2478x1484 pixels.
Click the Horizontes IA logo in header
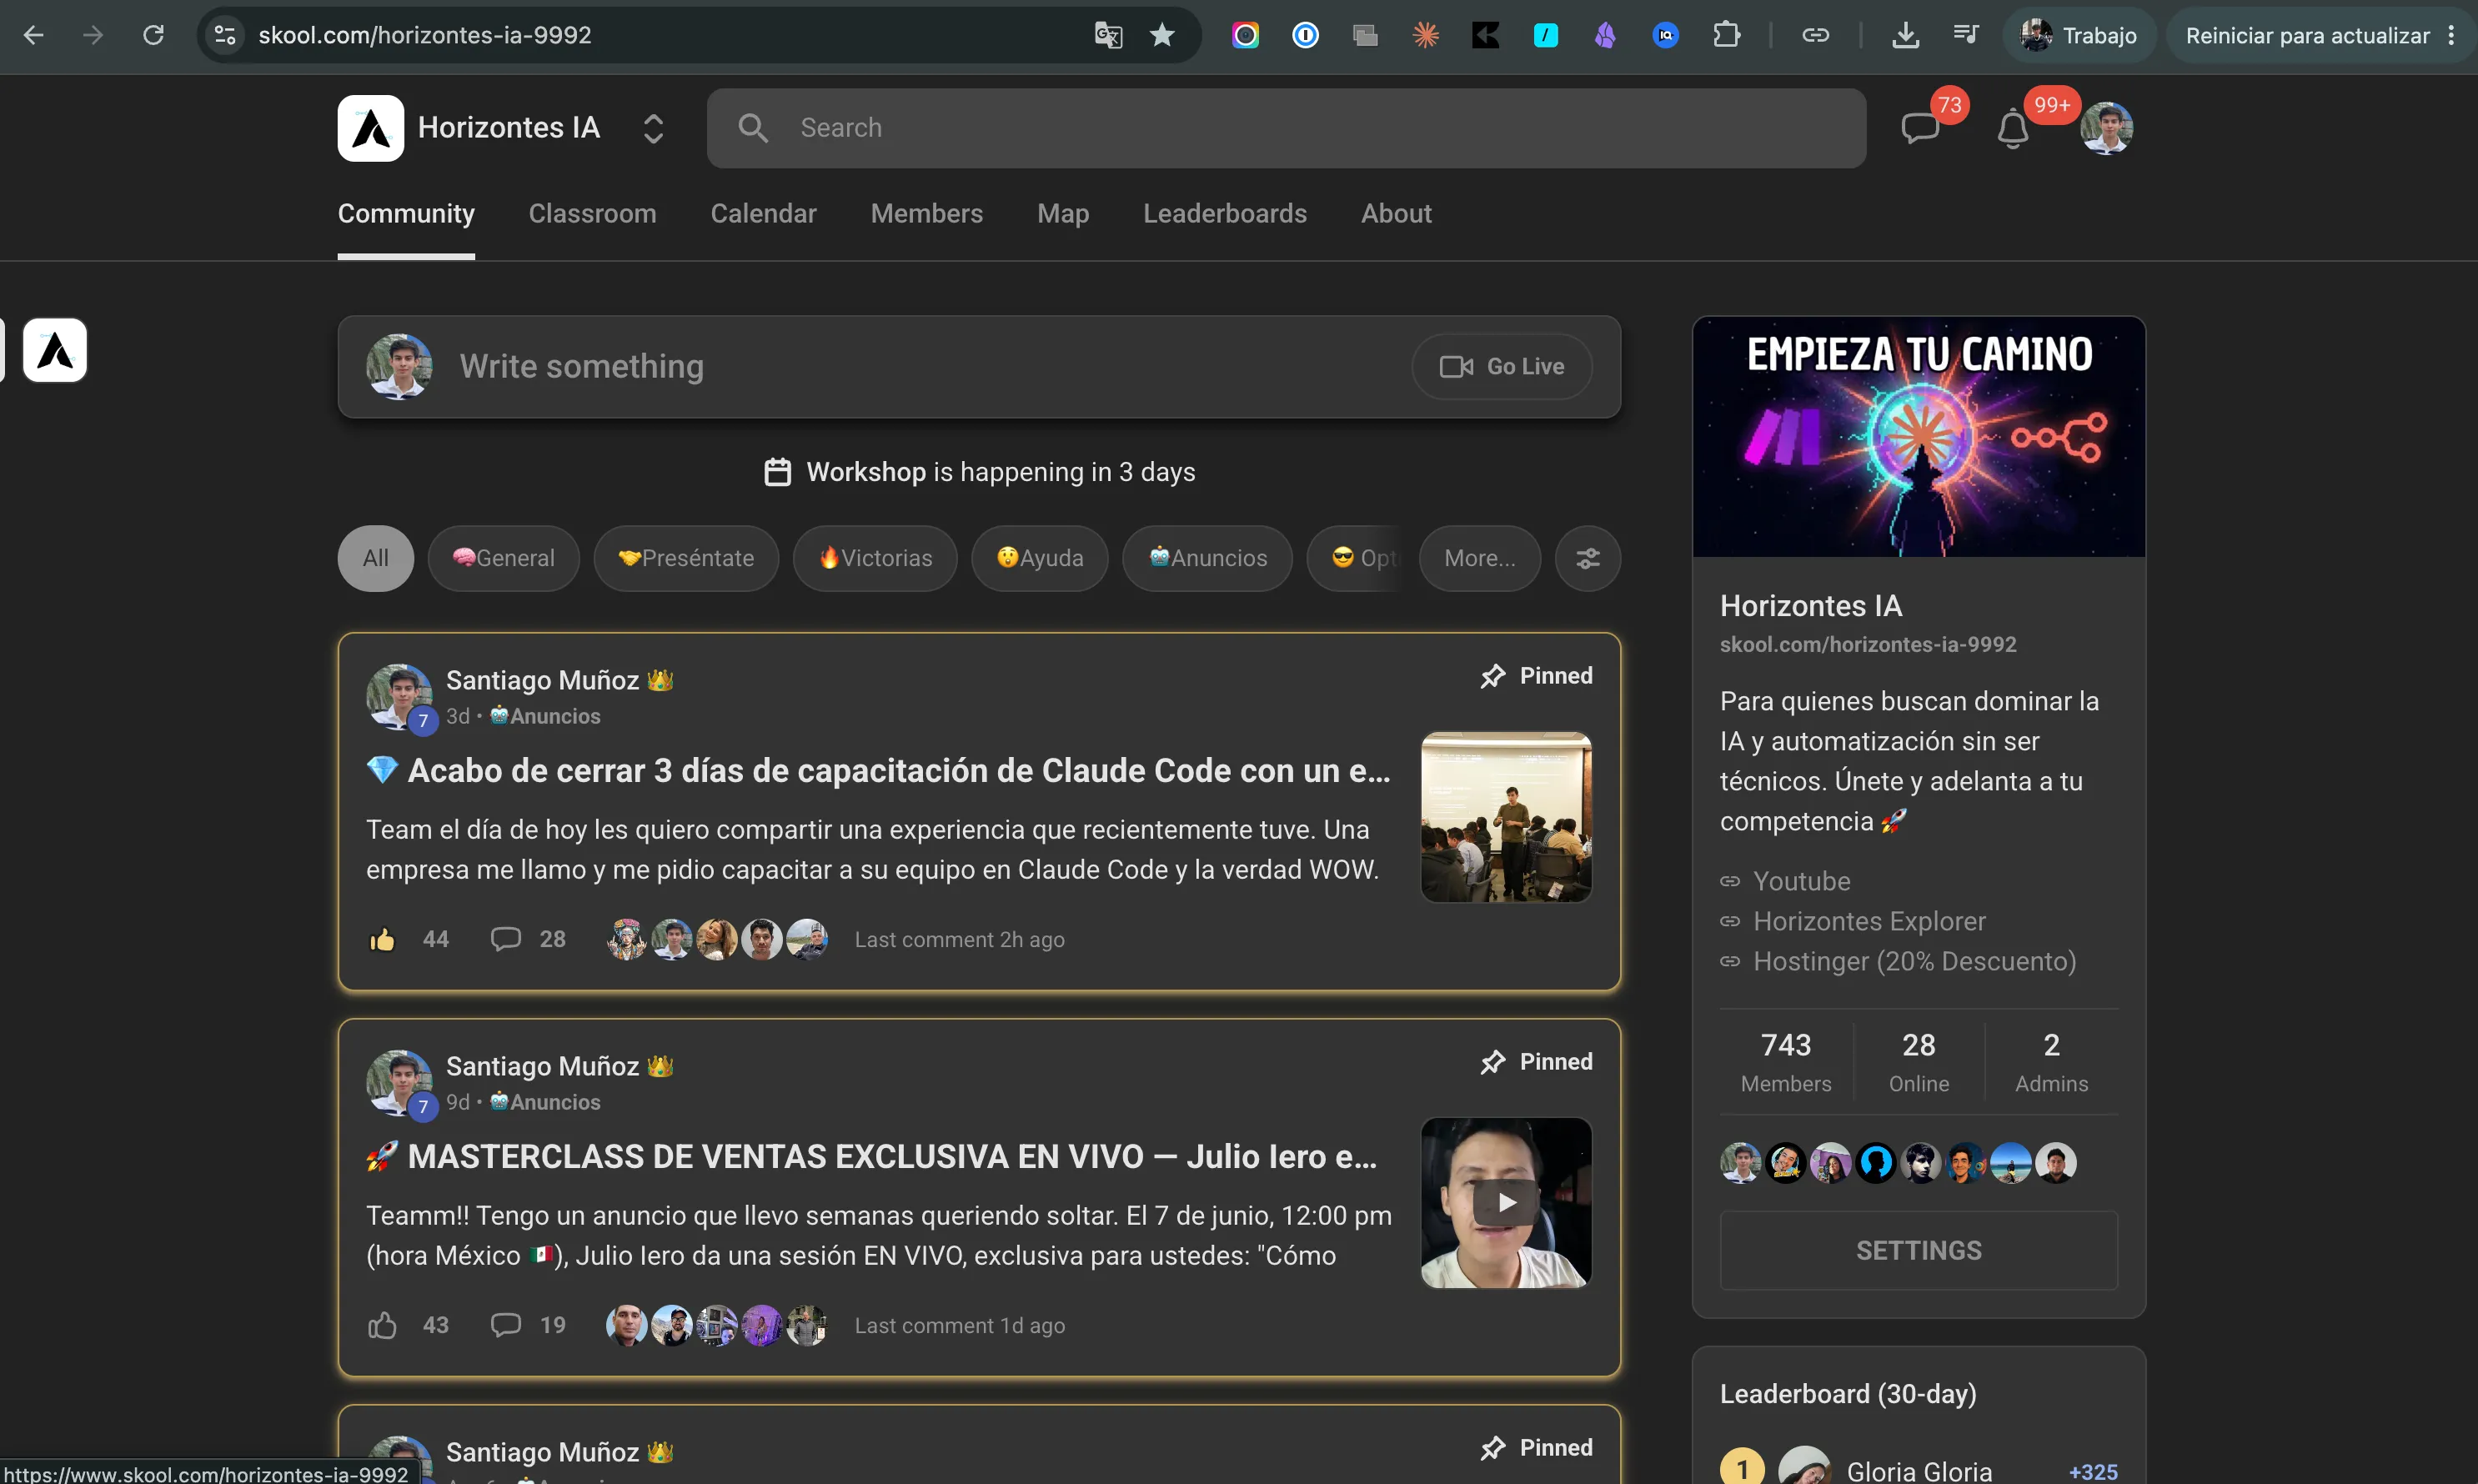(371, 128)
